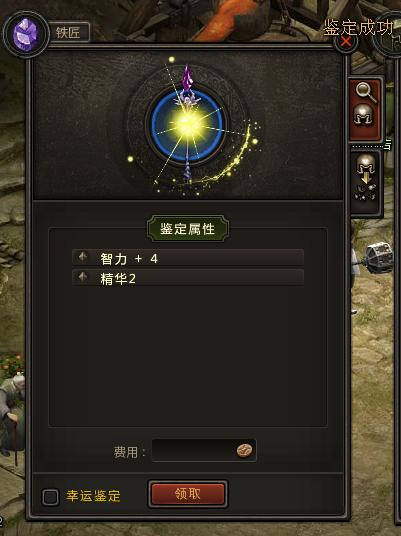Click the 鉴定属性 section header
This screenshot has width=401, height=536.
(x=188, y=229)
